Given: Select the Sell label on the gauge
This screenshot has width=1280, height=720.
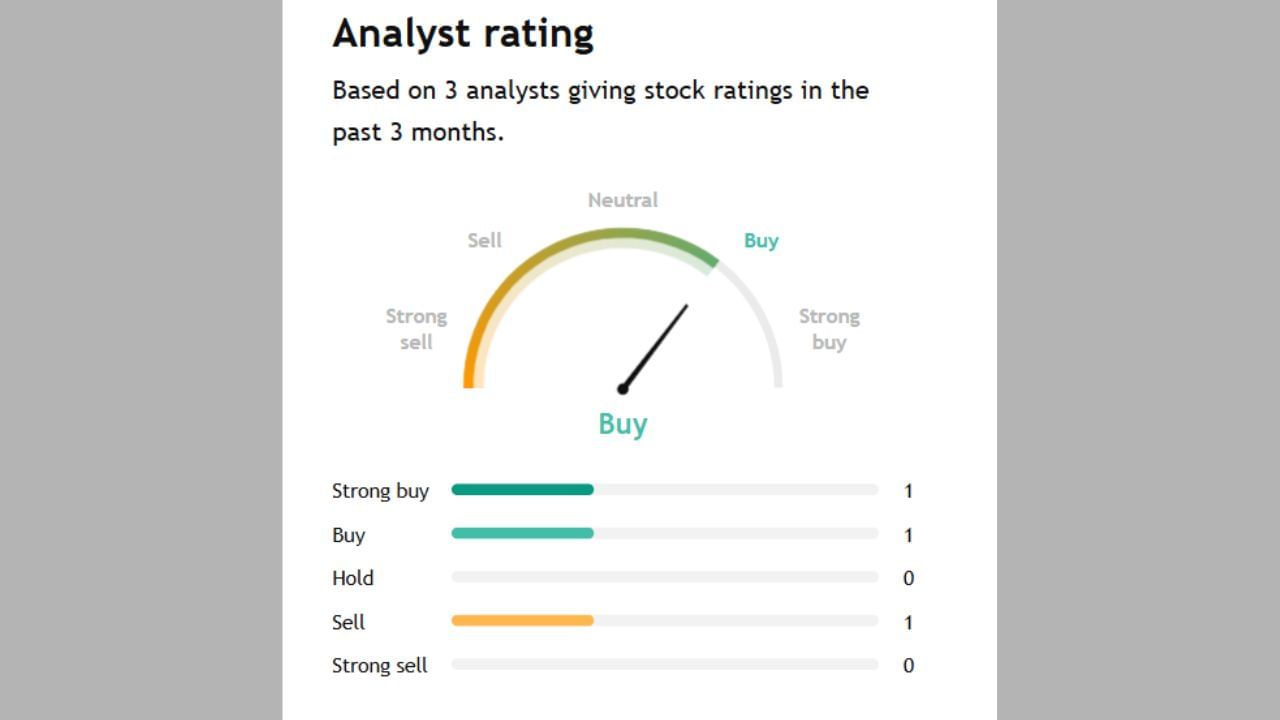Looking at the screenshot, I should (484, 240).
